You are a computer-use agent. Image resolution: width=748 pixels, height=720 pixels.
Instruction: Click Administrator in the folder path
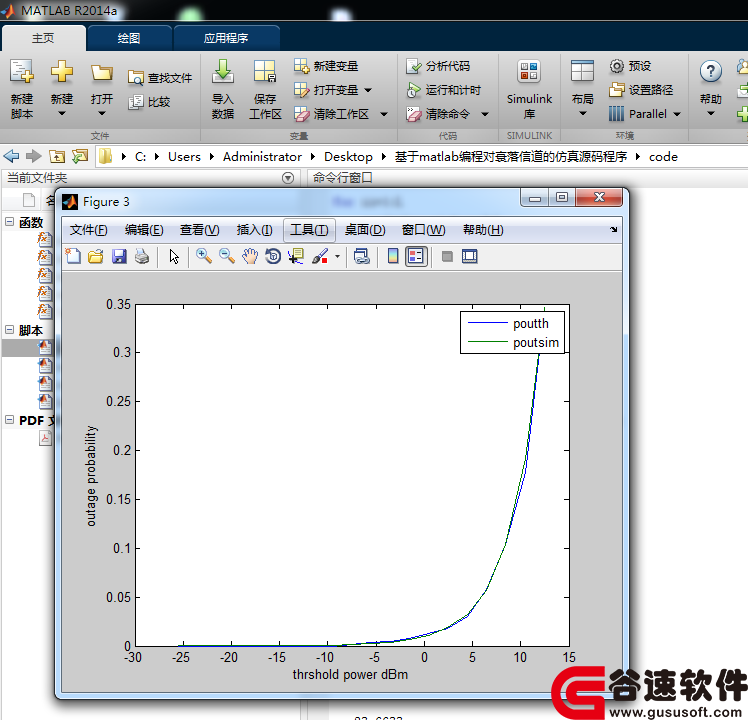tap(262, 157)
